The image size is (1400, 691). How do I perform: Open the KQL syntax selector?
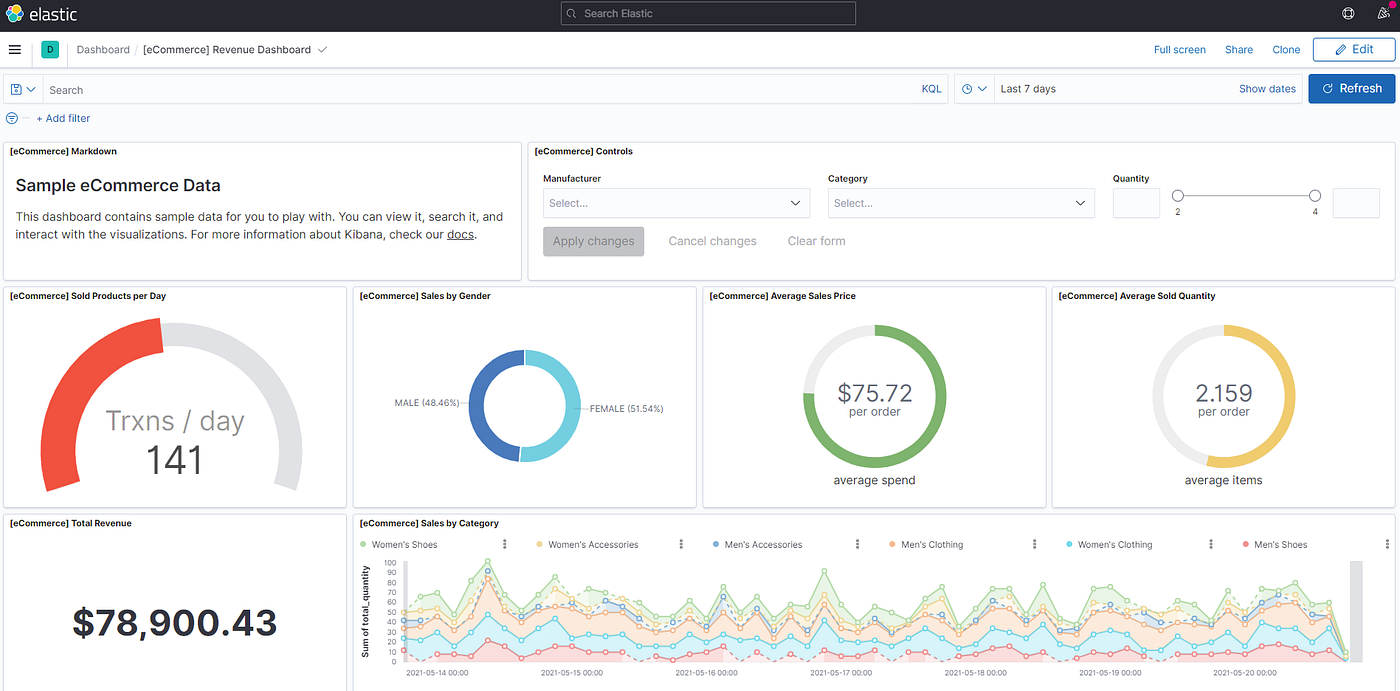(x=931, y=88)
